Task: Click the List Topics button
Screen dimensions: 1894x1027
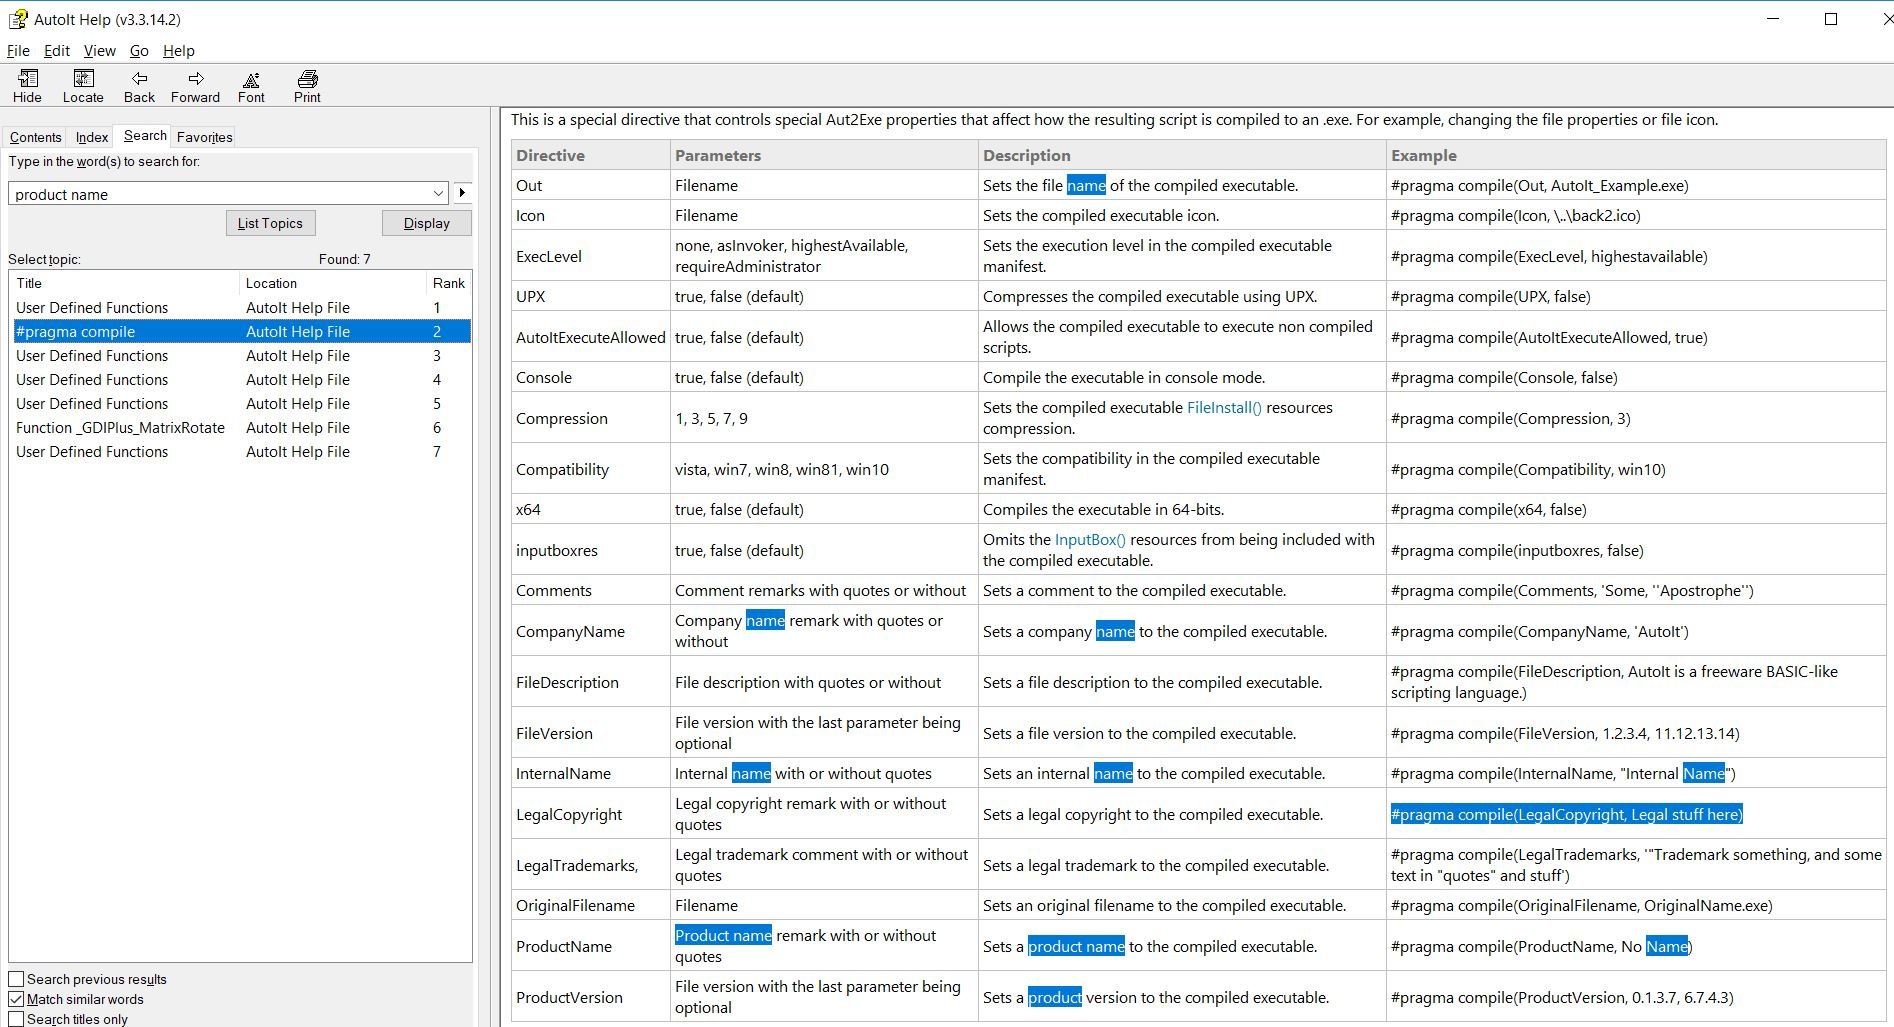Action: (x=270, y=223)
